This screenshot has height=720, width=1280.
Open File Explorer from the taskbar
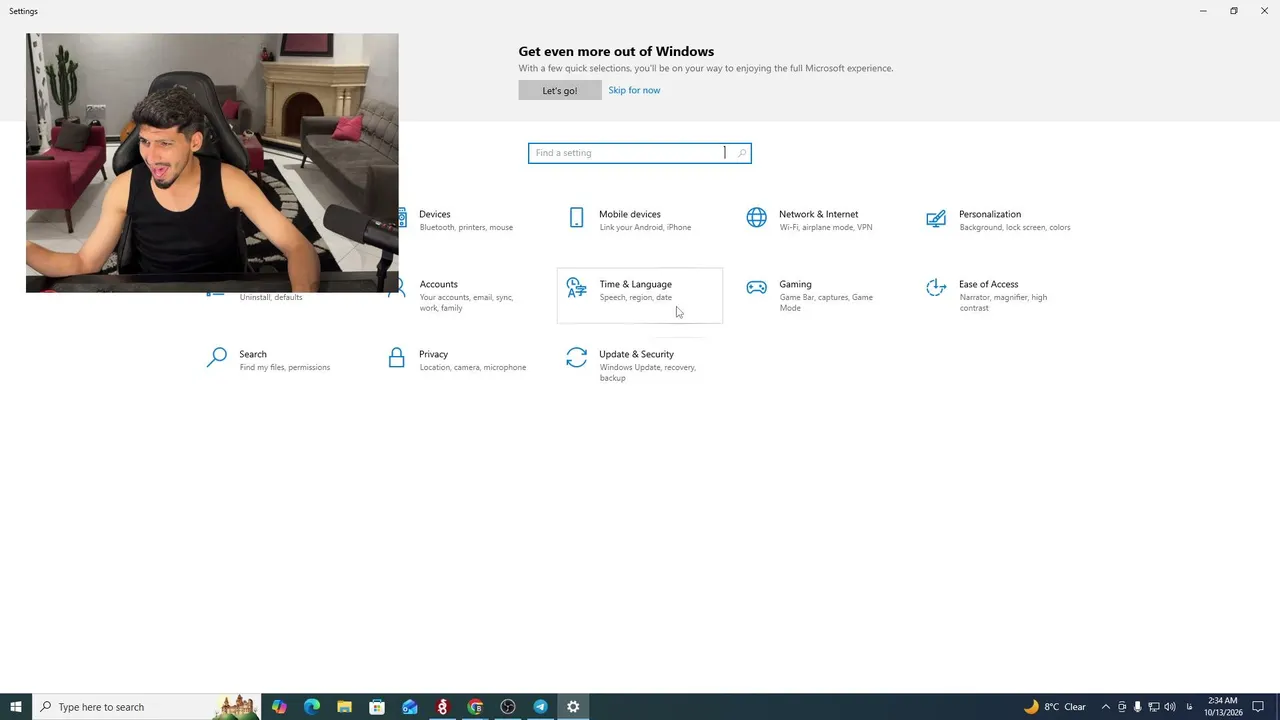[x=344, y=707]
